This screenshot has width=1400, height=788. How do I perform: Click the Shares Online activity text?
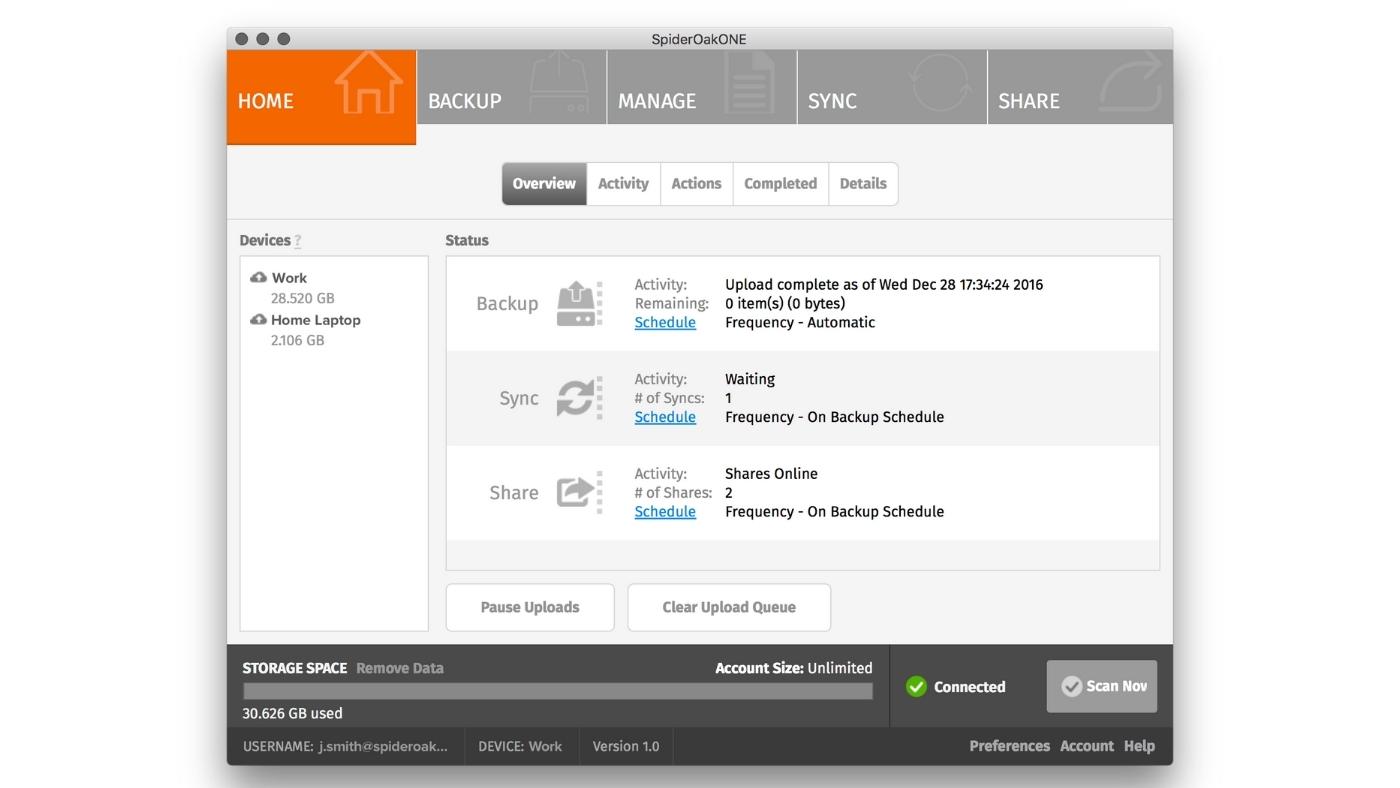(771, 473)
